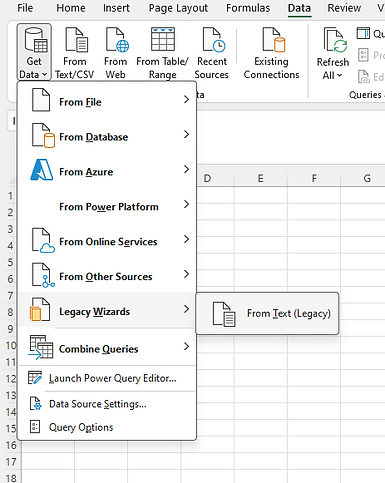Click the From Table/Range icon
Viewport: 385px width, 483px height.
point(163,39)
